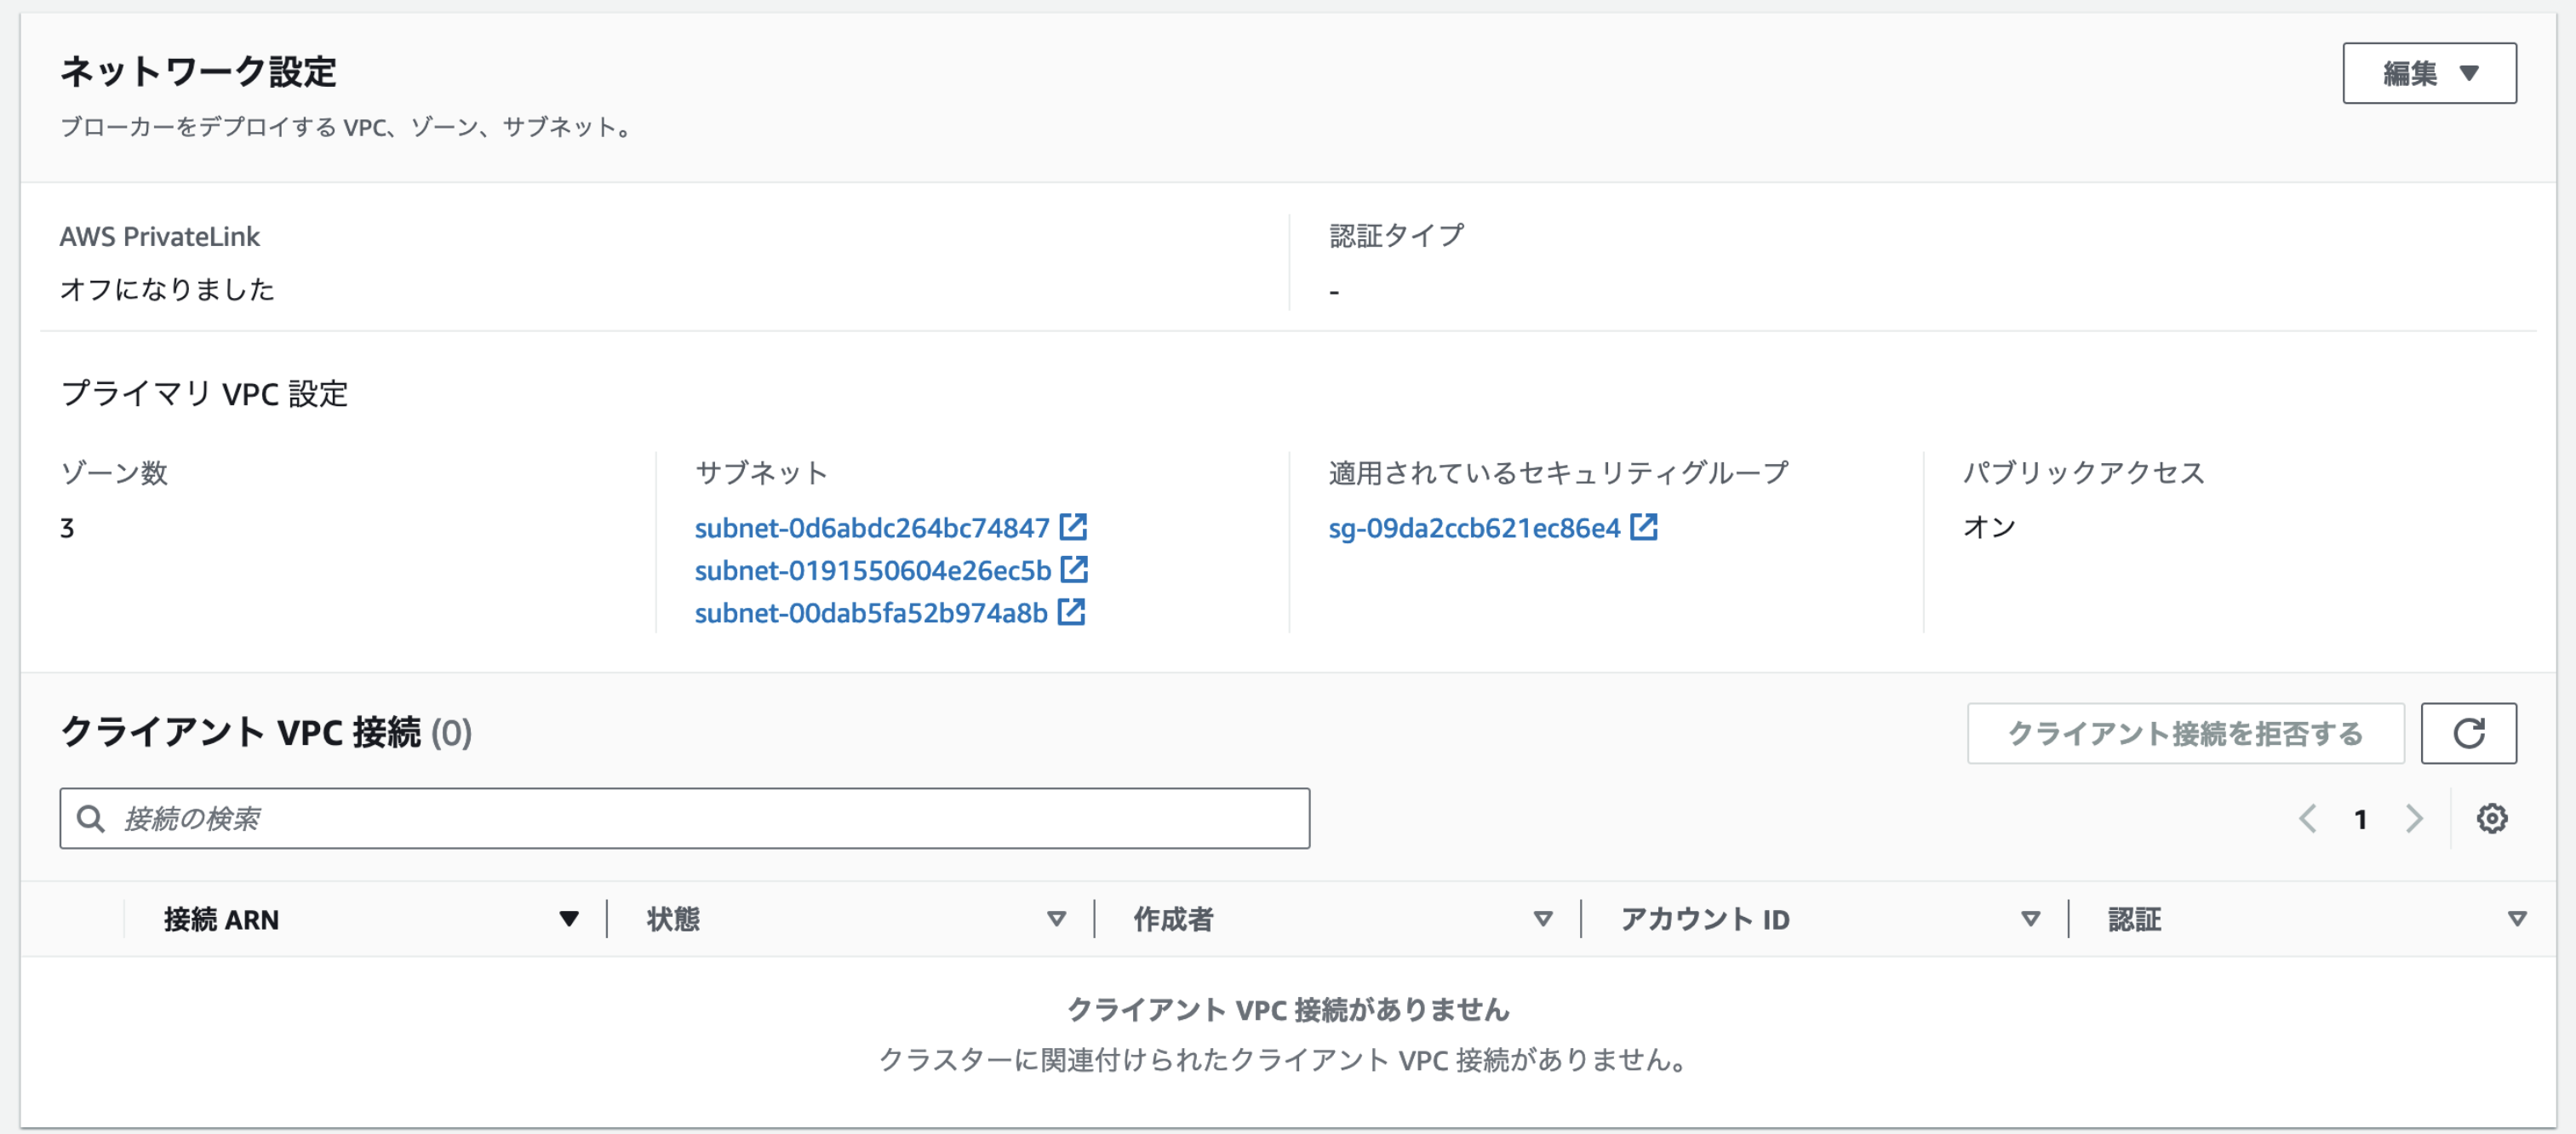Open the 編集 dropdown button
The width and height of the screenshot is (2576, 1134).
(2428, 73)
